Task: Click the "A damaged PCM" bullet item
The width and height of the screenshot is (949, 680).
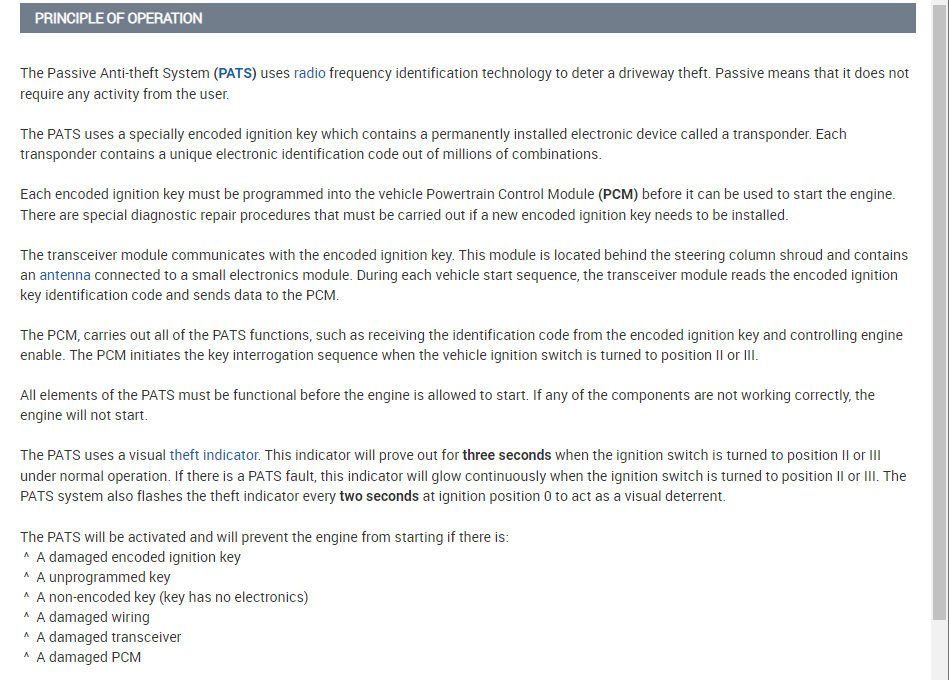Action: click(x=88, y=657)
